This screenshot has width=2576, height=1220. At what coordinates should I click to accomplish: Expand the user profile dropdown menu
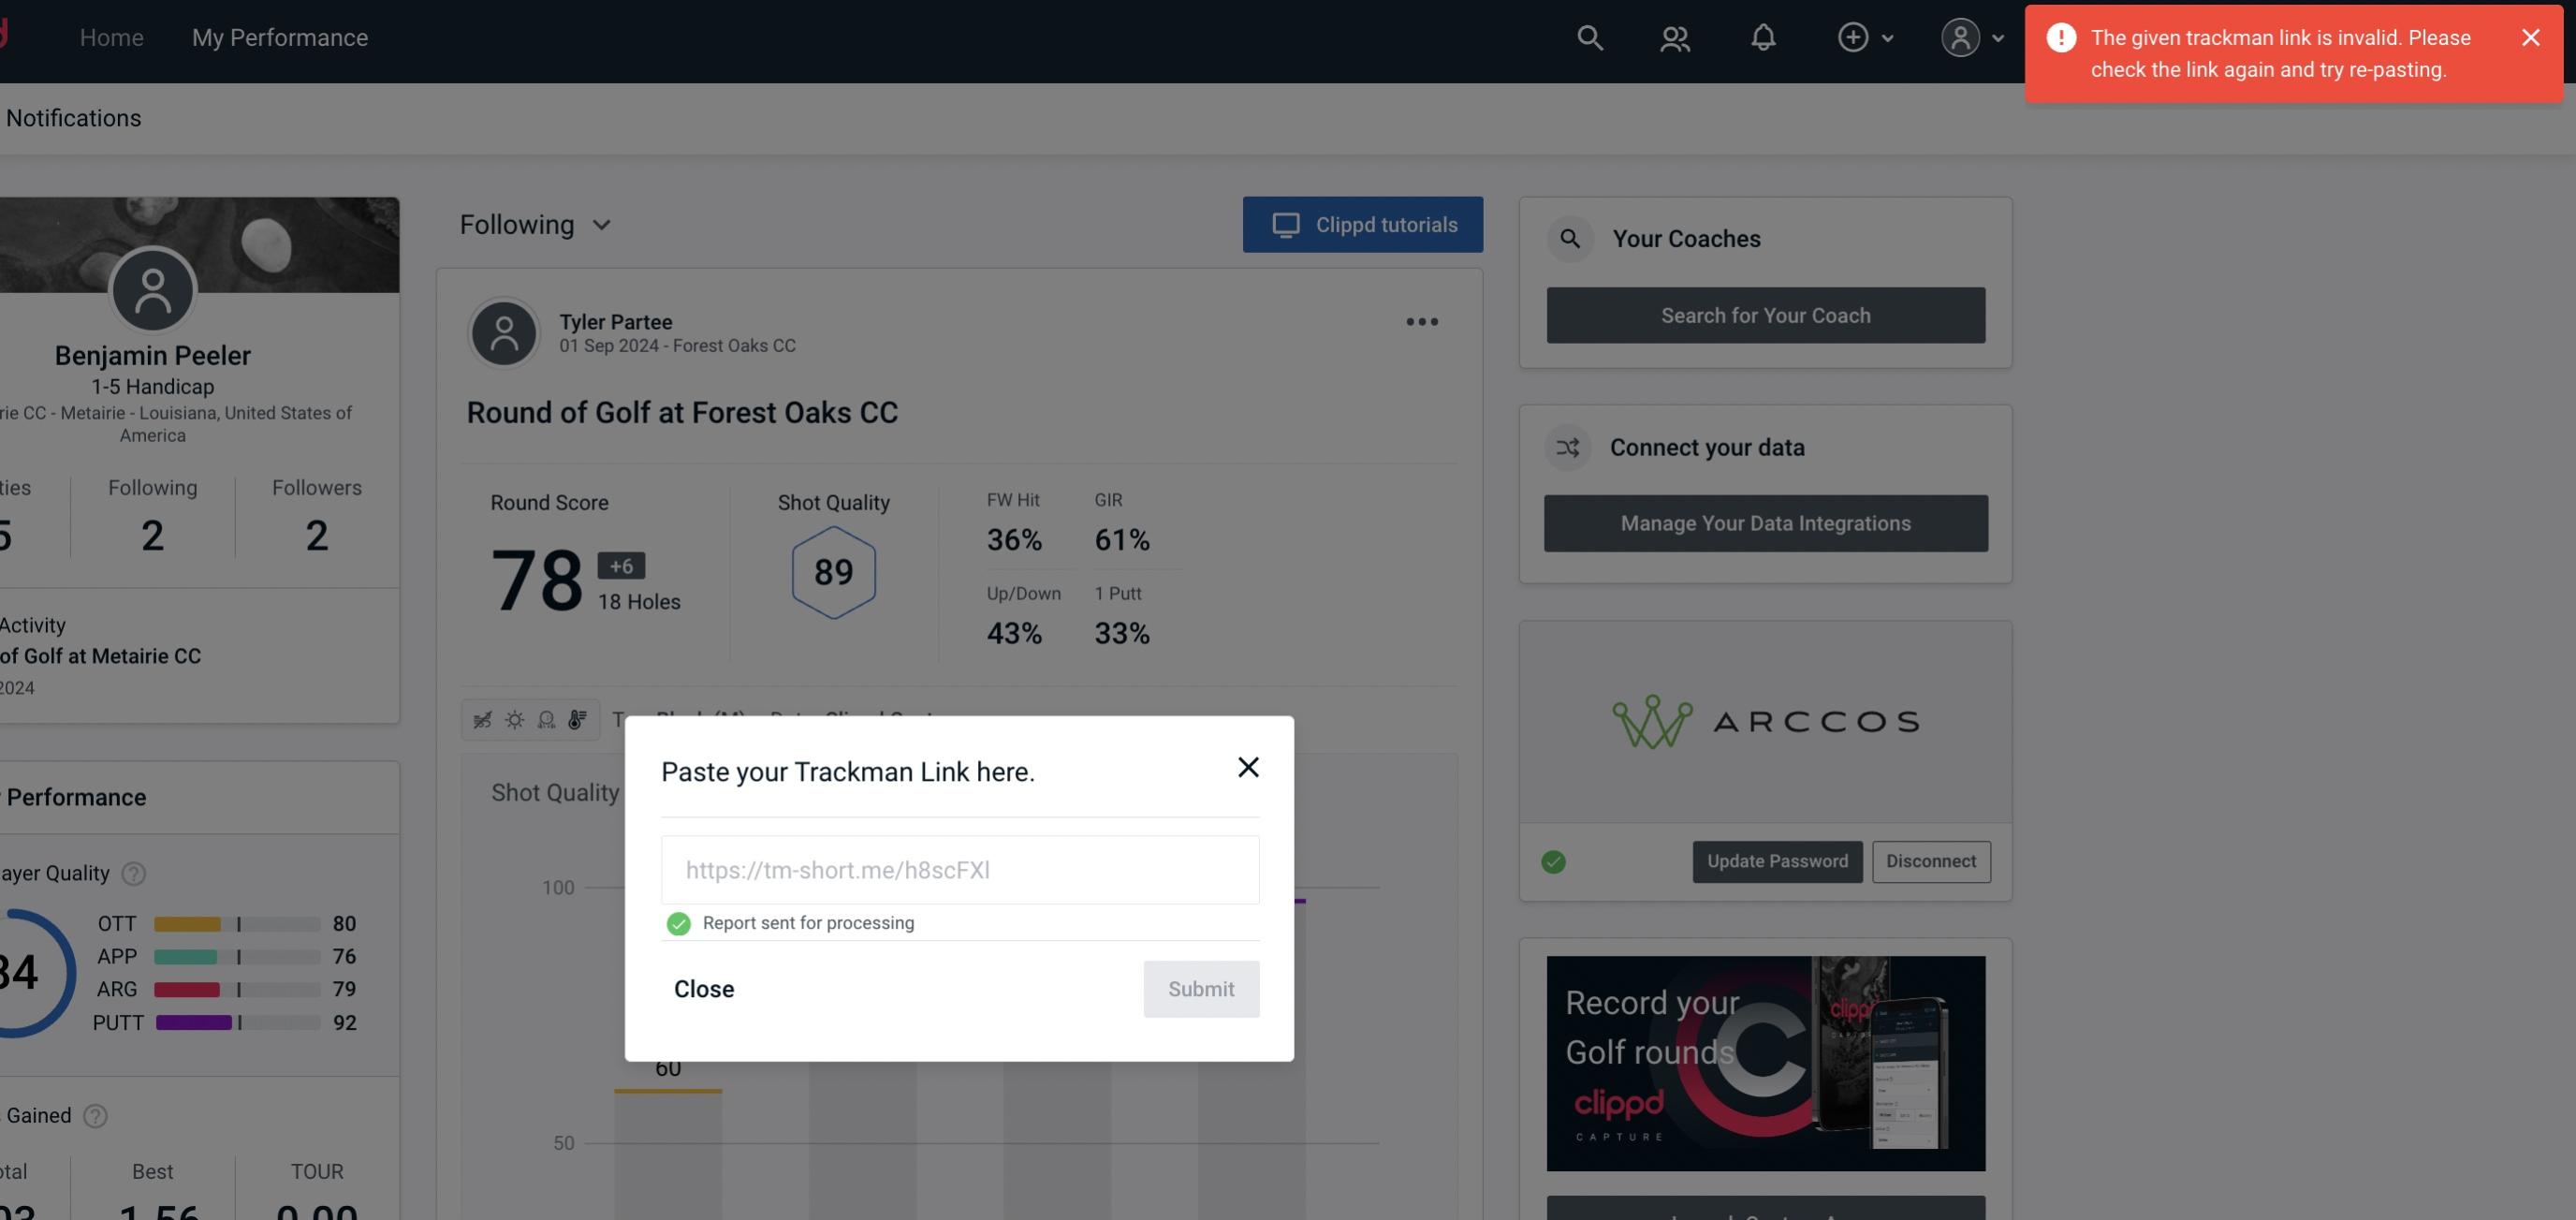(x=1973, y=37)
